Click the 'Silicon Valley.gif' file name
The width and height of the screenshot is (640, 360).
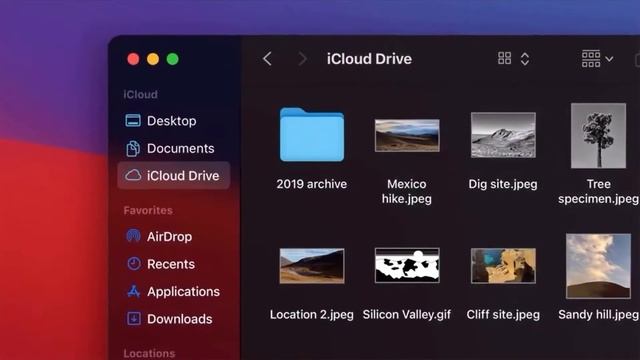407,315
